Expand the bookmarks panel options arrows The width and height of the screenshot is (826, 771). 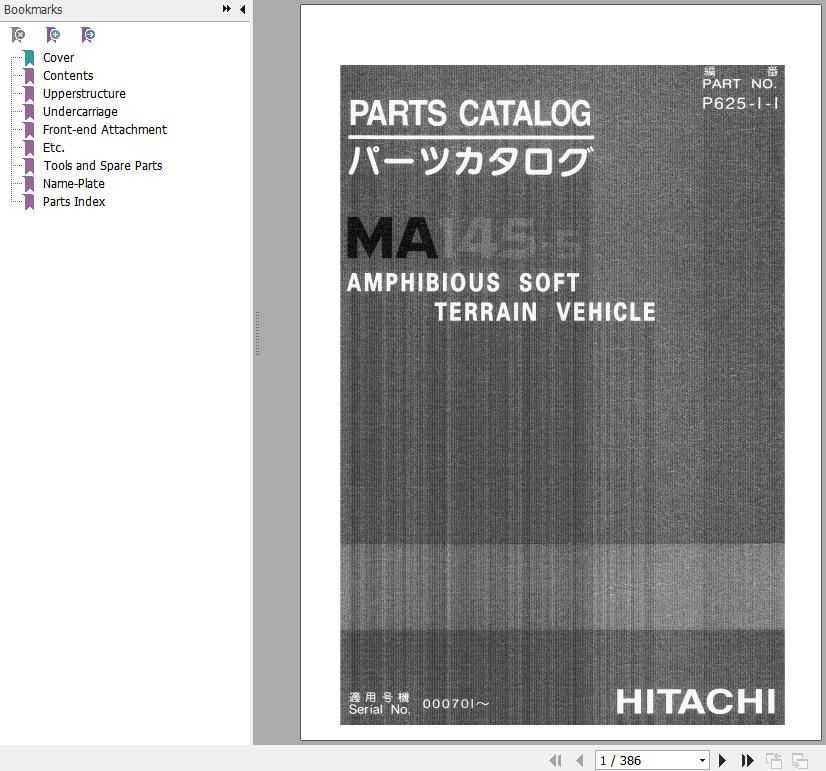[x=227, y=9]
